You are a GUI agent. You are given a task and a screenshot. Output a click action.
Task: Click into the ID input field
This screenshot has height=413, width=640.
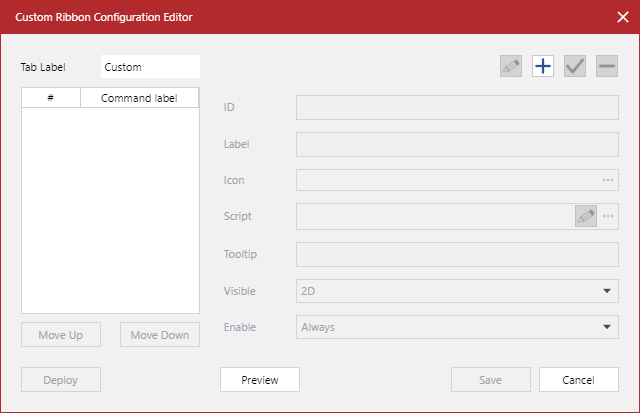coord(456,107)
